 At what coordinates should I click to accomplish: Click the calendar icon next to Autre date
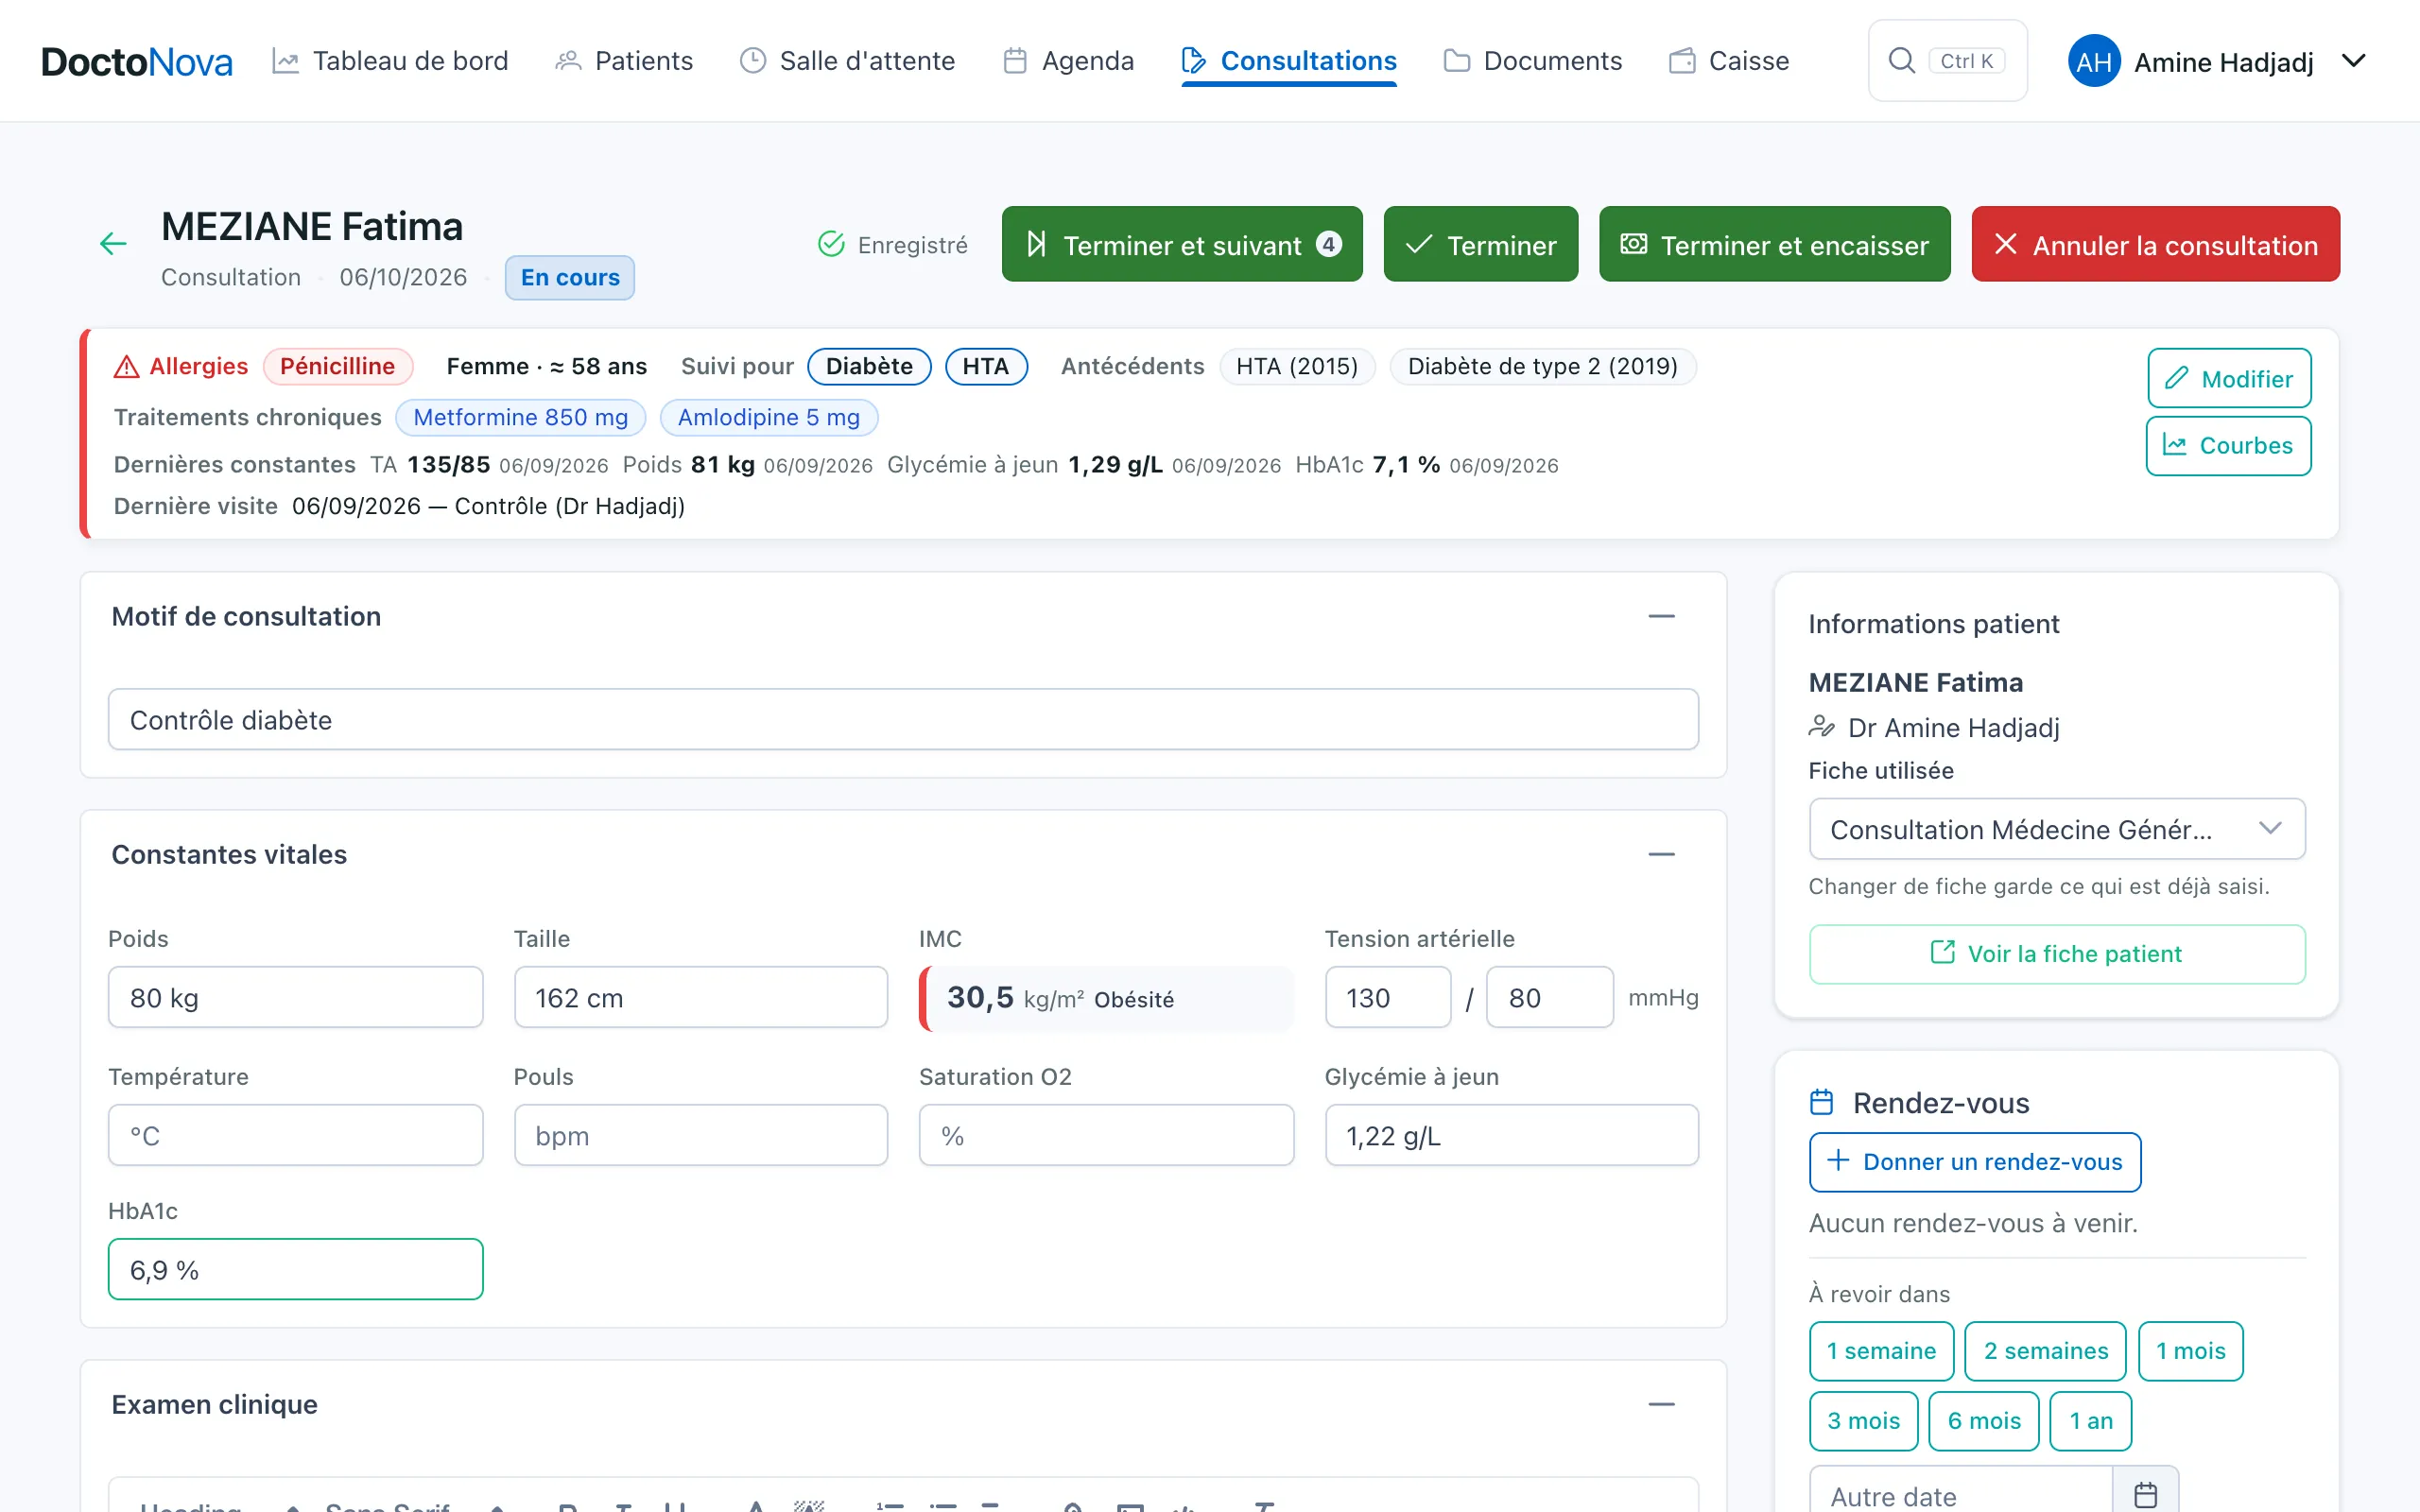(2145, 1495)
